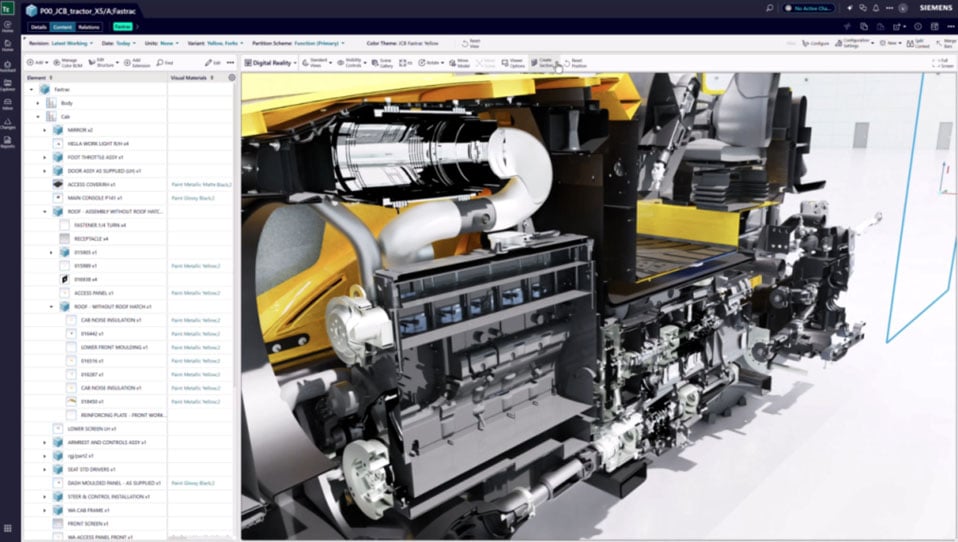Click the Configure tool
Screen dimensions: 958x542
815,43
